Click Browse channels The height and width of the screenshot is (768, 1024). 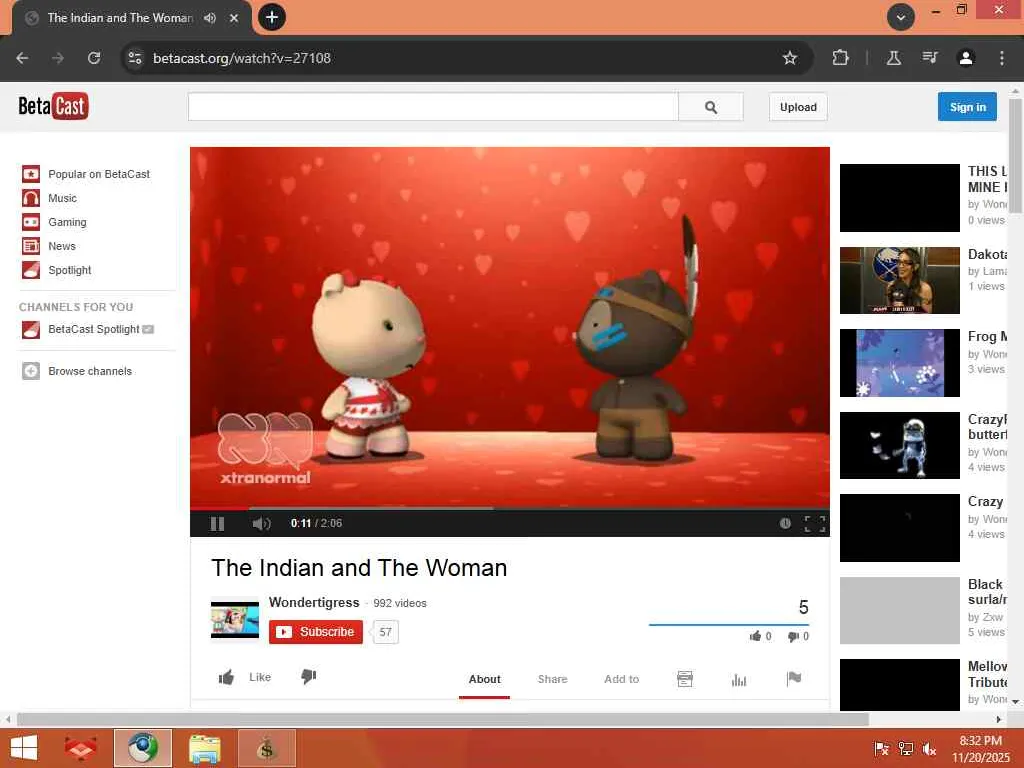pos(90,371)
